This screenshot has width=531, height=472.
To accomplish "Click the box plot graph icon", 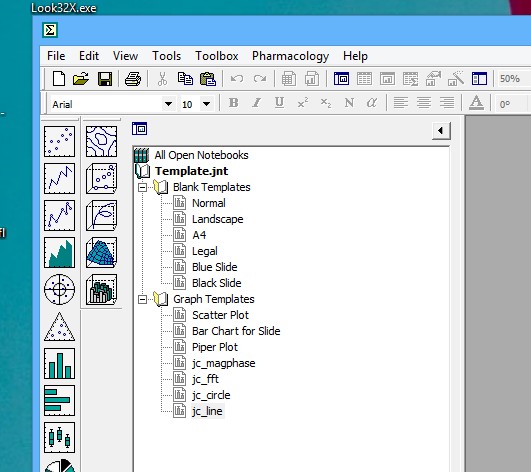I will (x=59, y=437).
